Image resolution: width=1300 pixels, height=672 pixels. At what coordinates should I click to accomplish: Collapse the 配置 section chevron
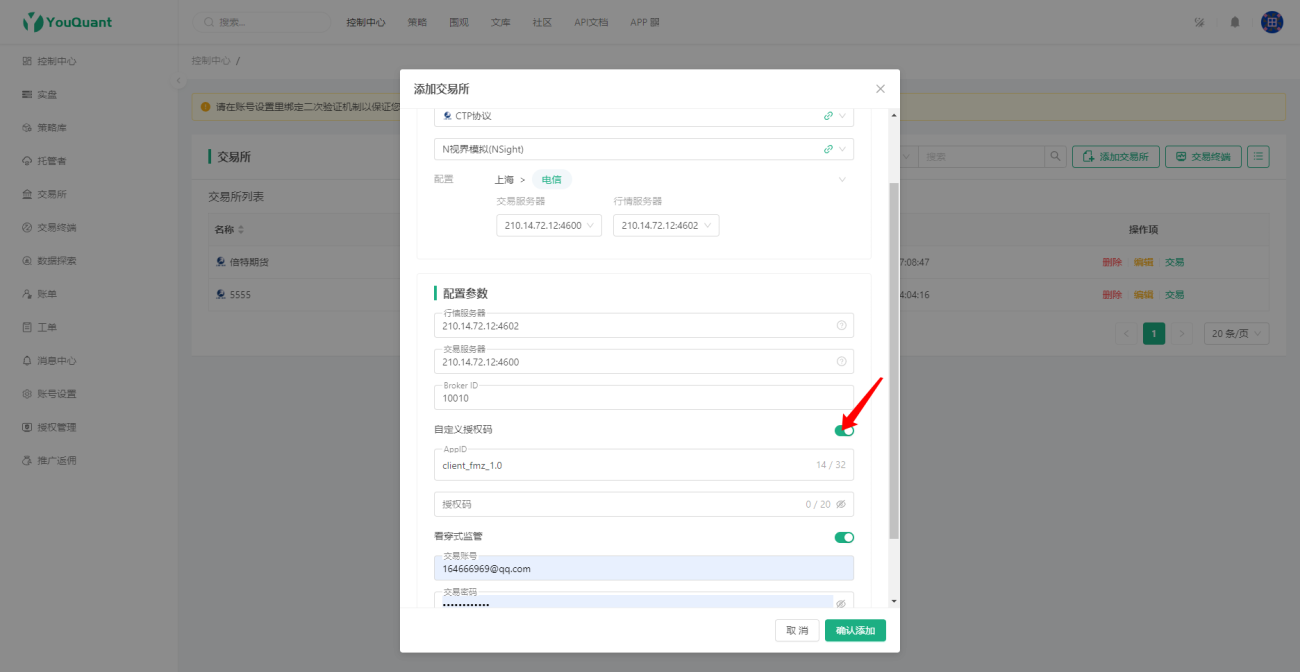842,180
